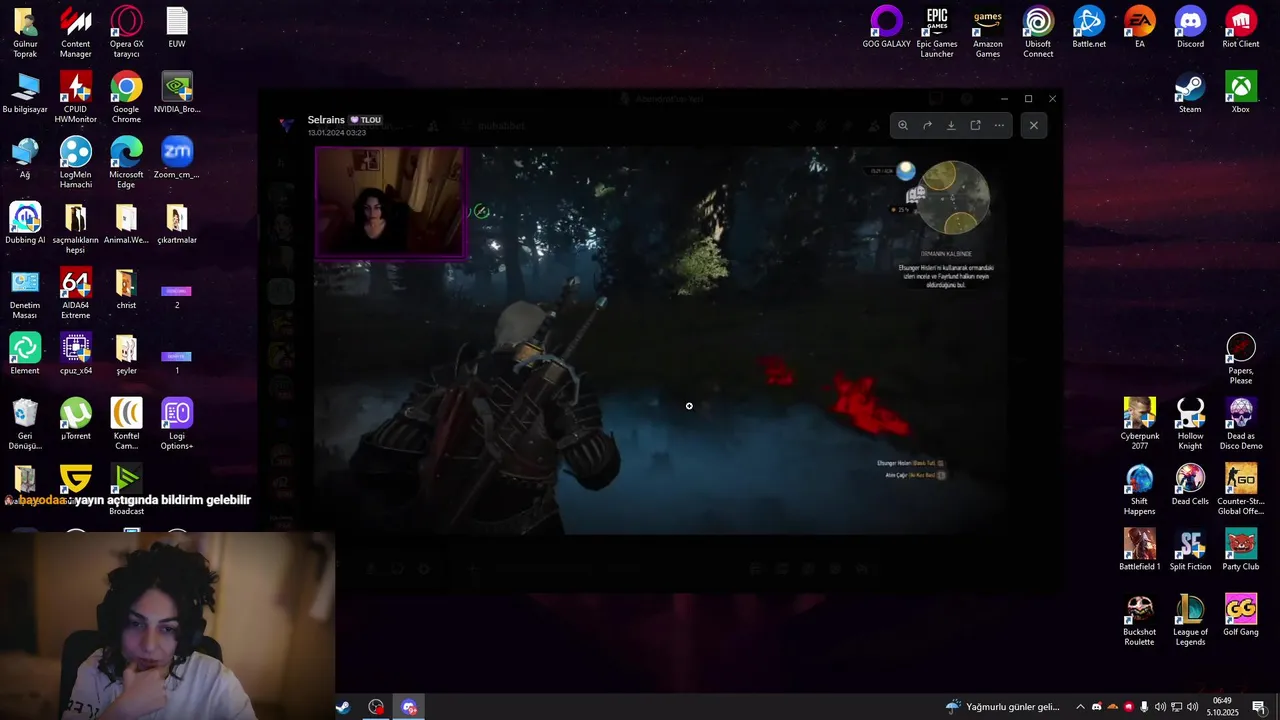Select the Ağ network icon

(x=25, y=158)
